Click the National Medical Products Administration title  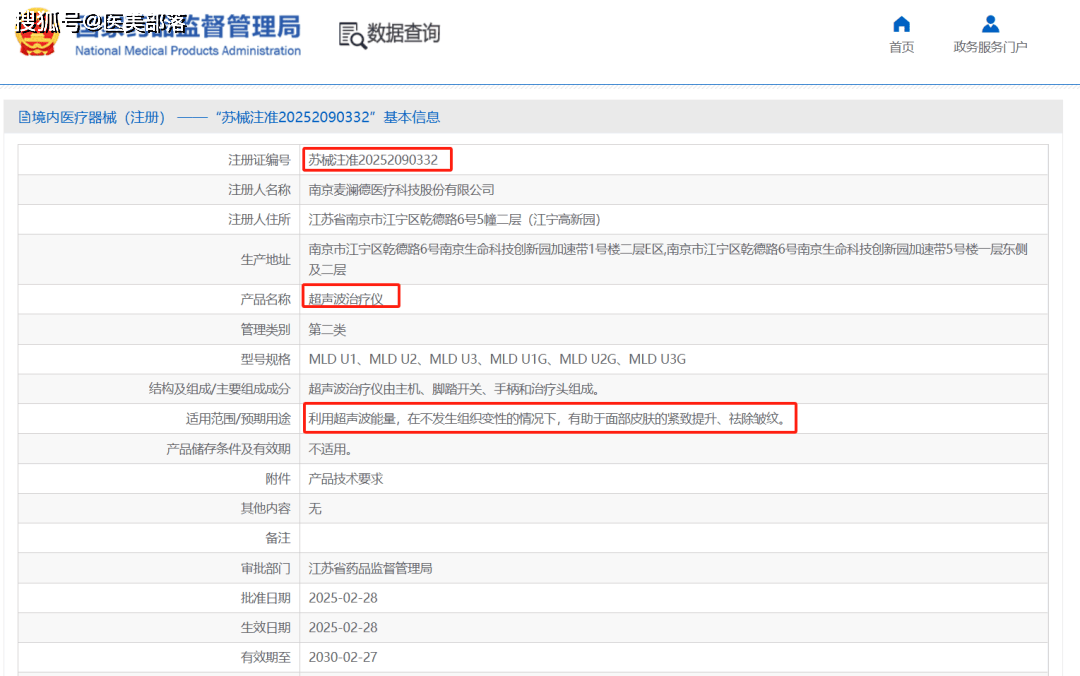[188, 51]
